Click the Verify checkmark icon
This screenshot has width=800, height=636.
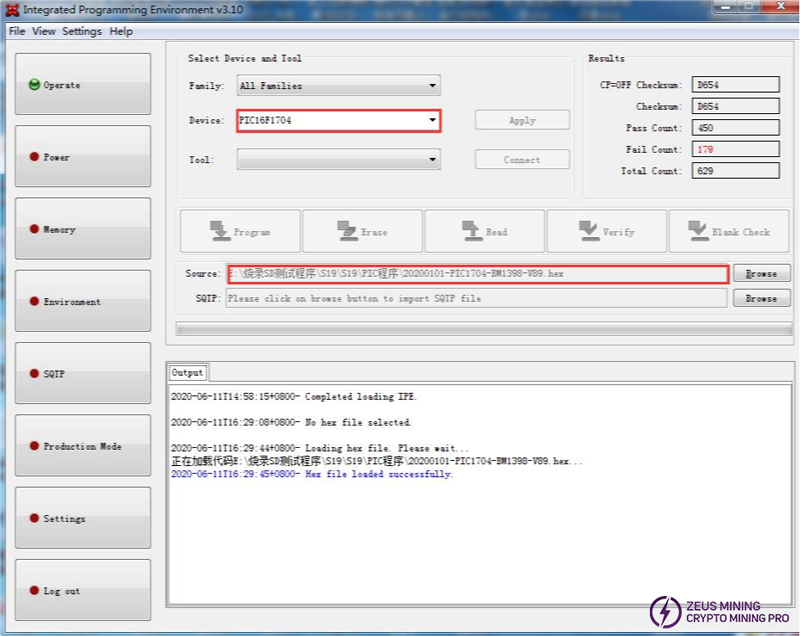point(588,231)
